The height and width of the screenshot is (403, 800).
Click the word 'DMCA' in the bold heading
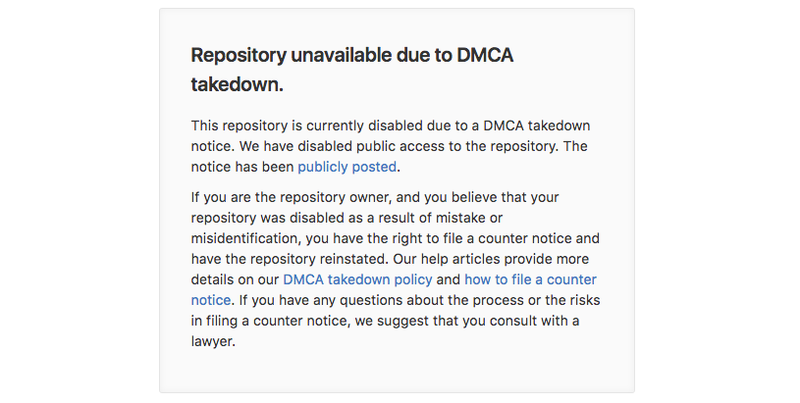pyautogui.click(x=485, y=55)
